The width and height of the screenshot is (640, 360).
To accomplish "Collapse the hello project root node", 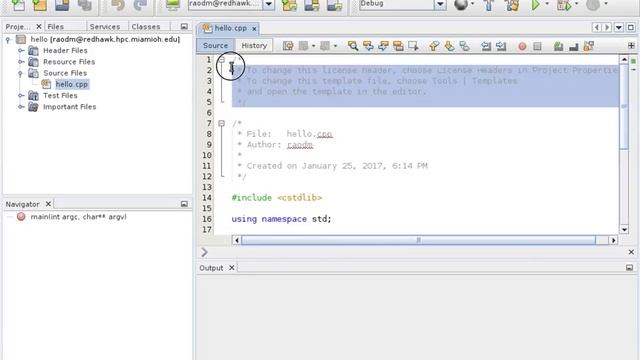I will pyautogui.click(x=8, y=40).
